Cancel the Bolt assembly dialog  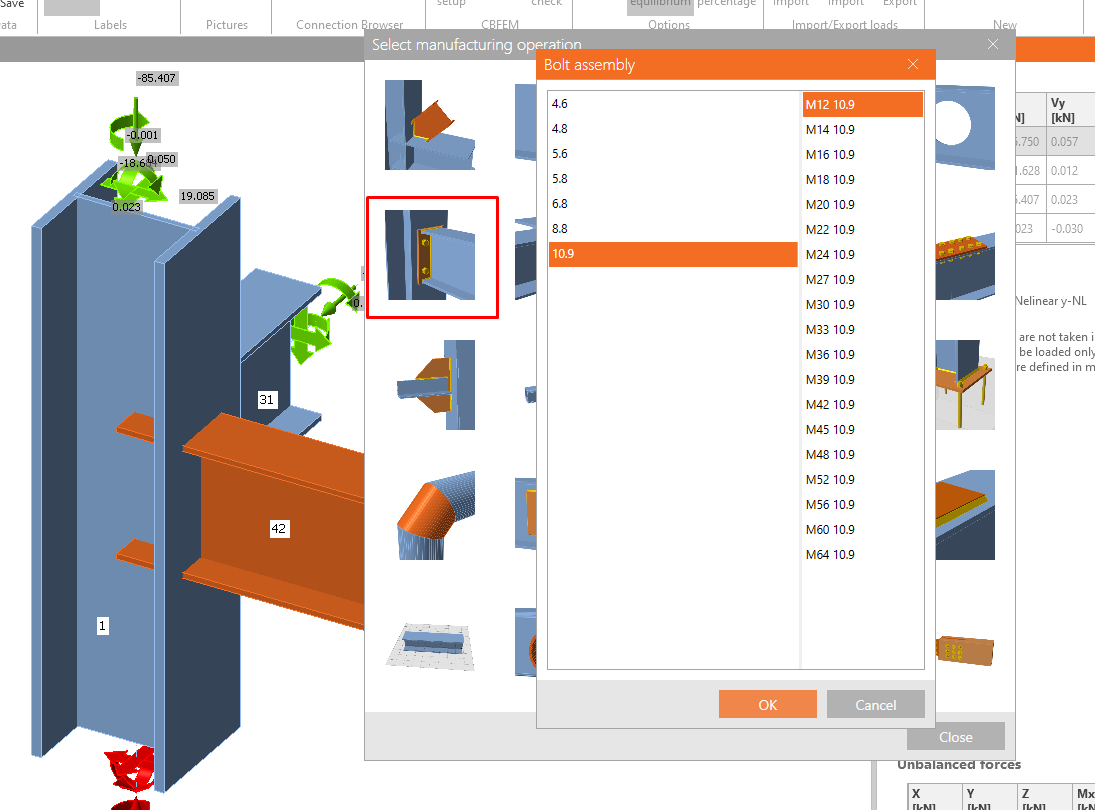point(875,703)
